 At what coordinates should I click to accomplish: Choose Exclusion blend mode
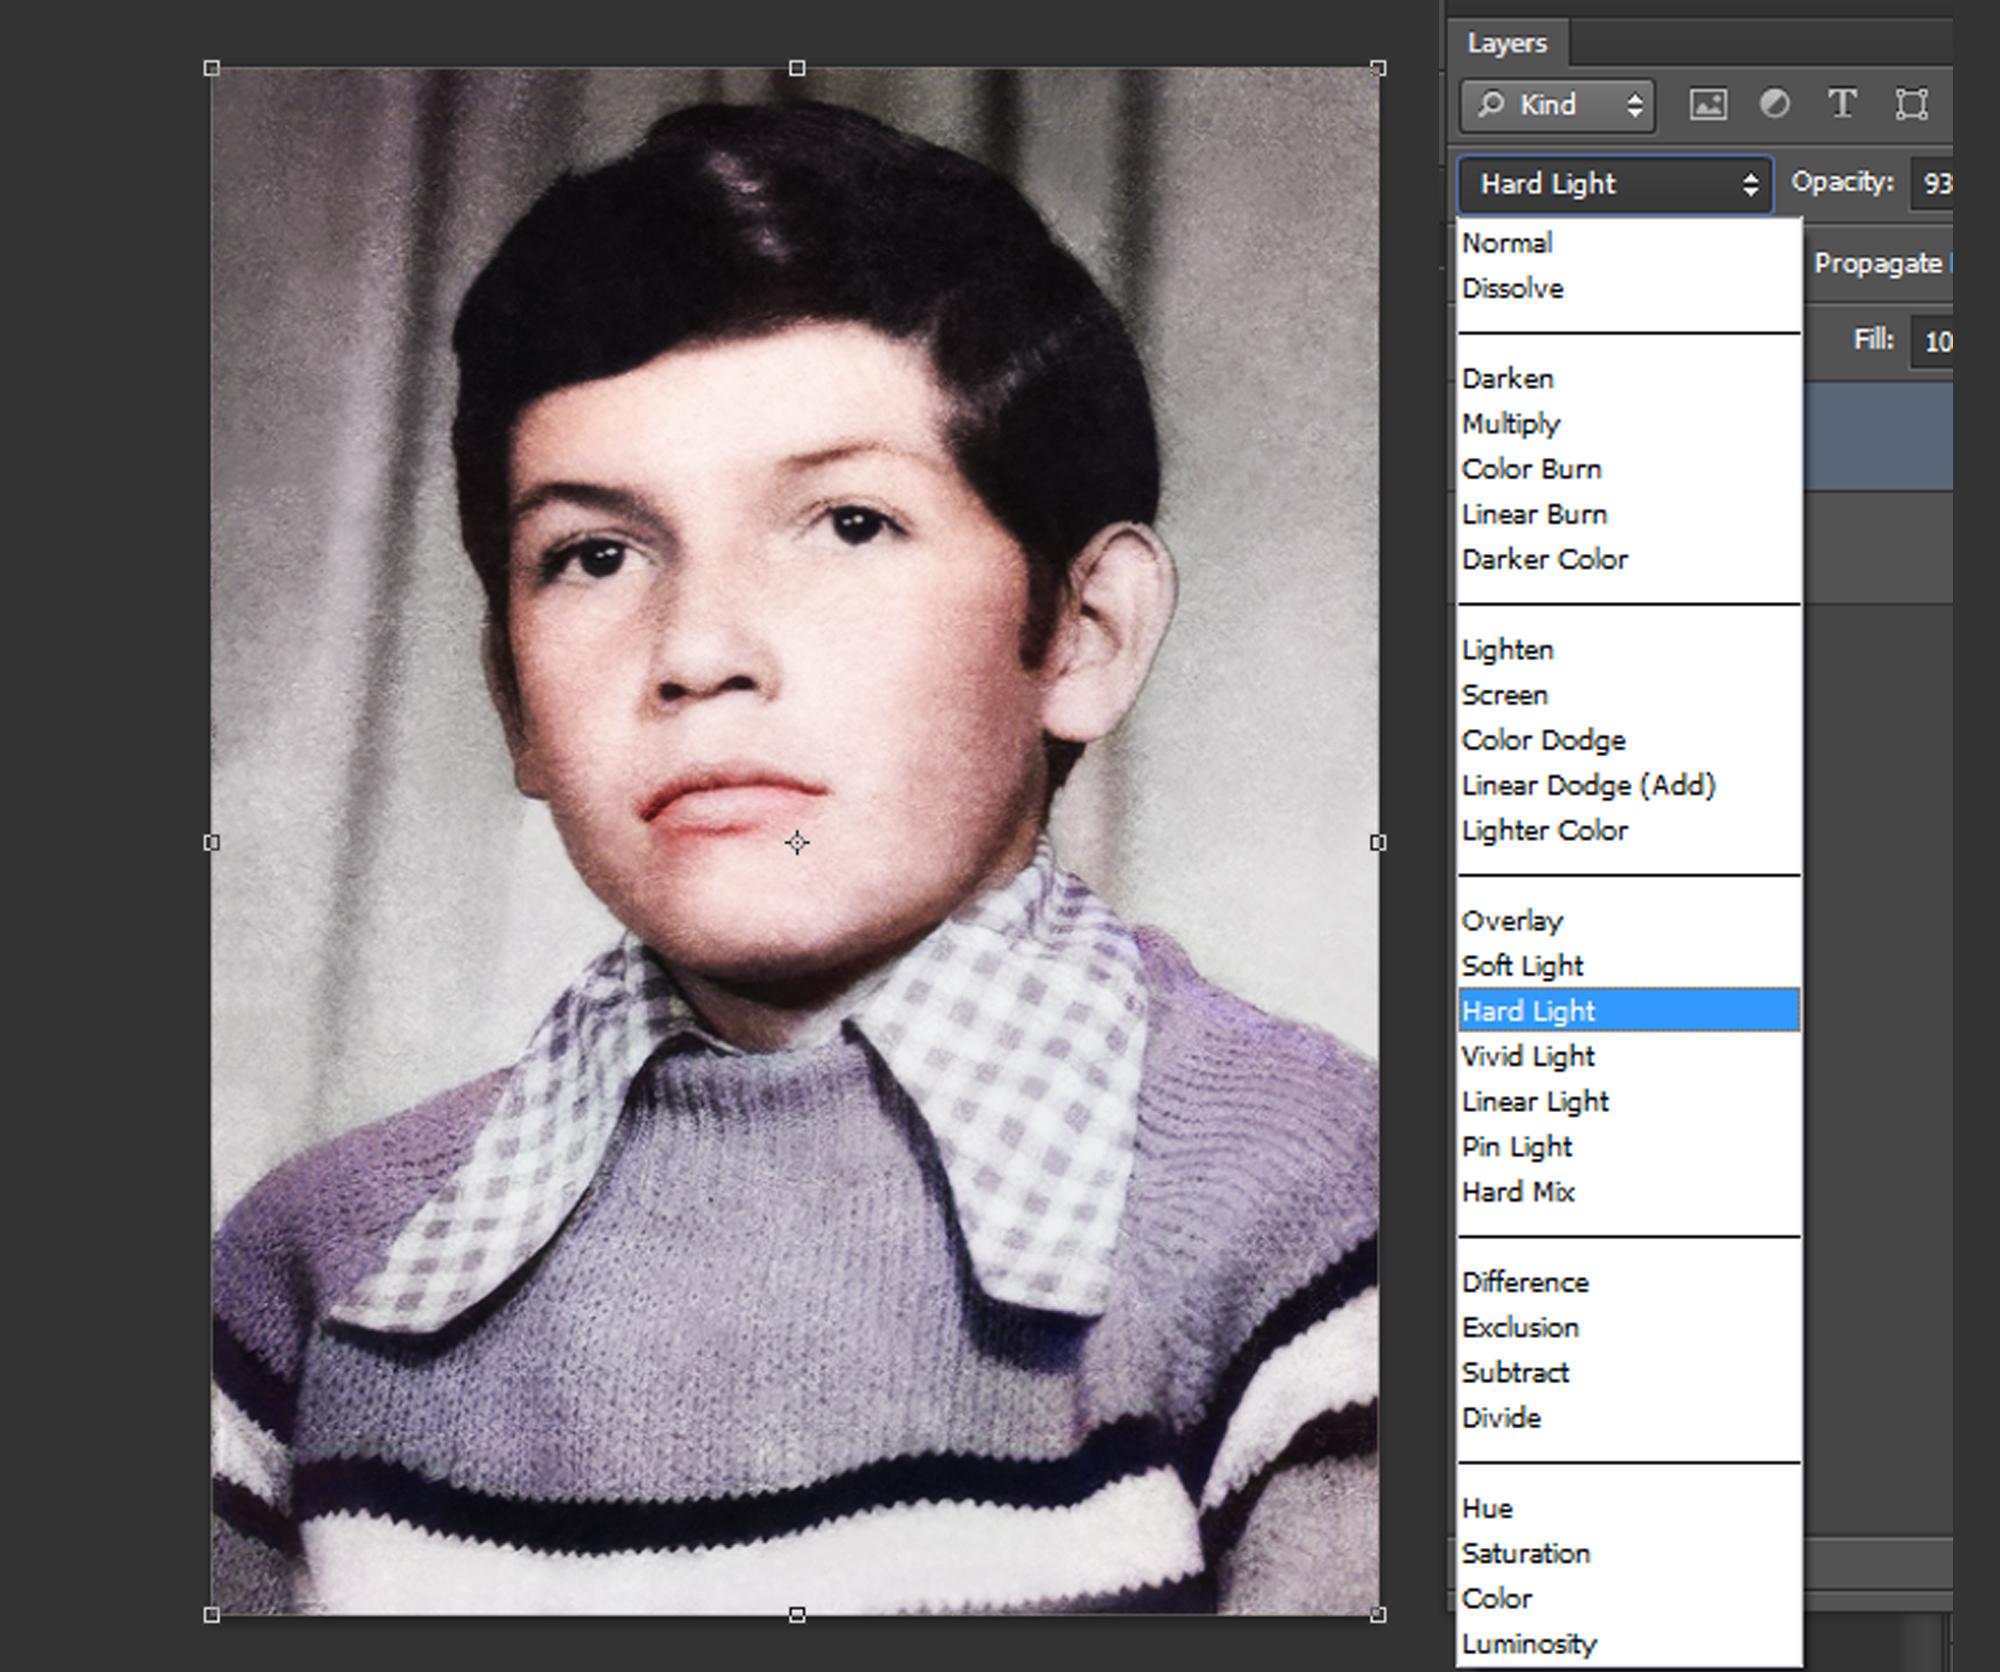1629,1327
